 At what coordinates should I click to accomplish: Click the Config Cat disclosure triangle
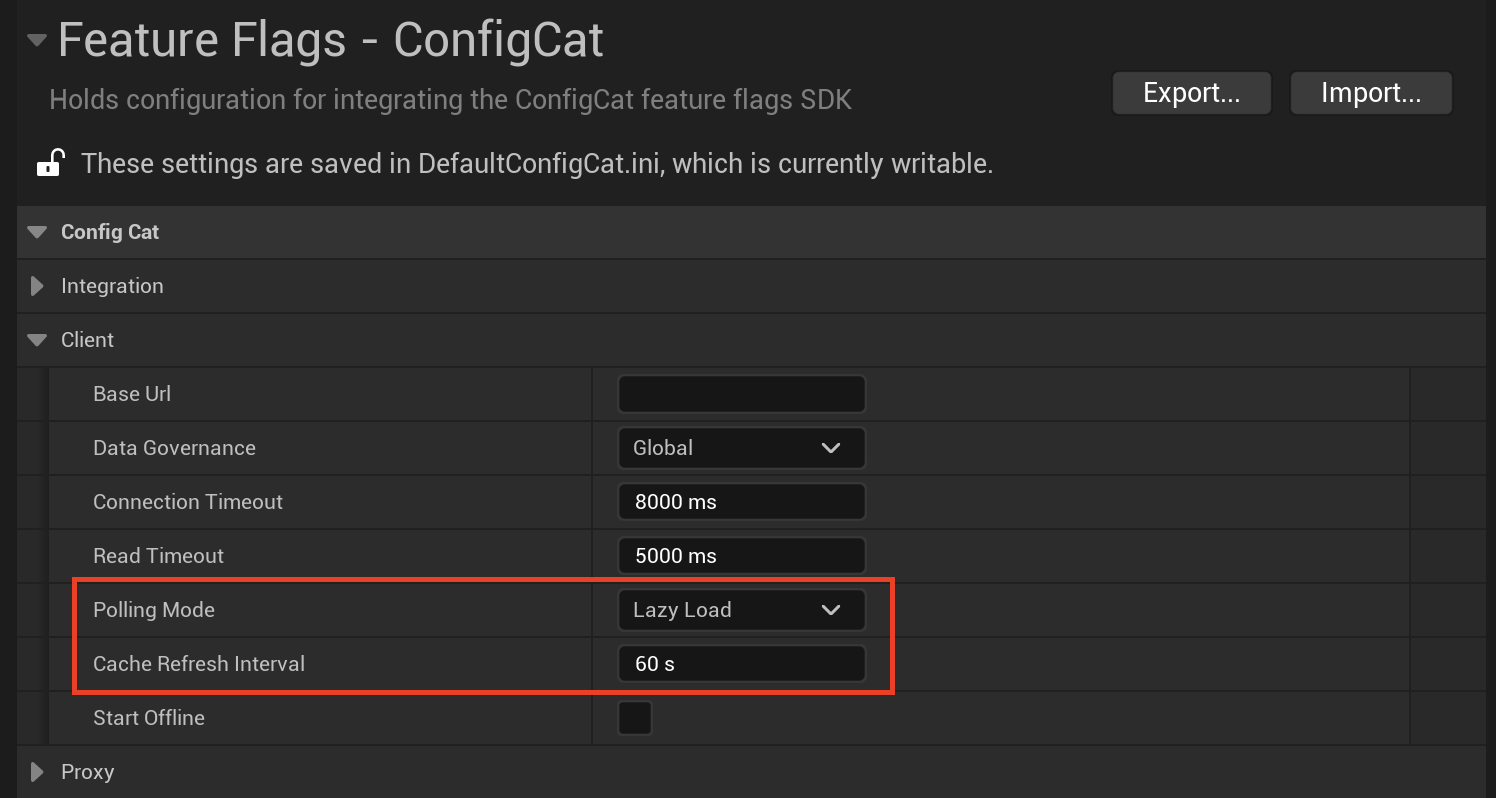[x=37, y=232]
